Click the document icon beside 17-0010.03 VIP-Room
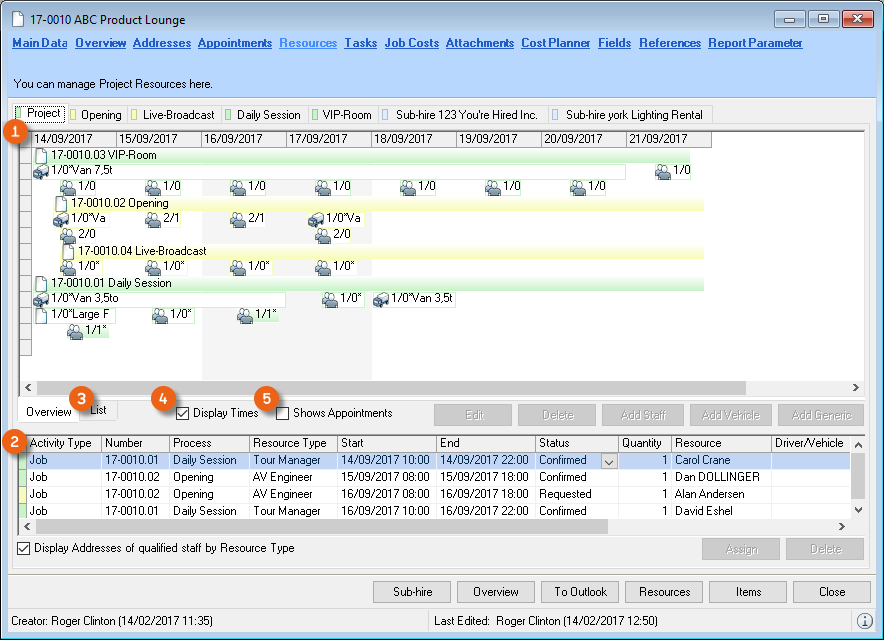884x640 pixels. point(41,155)
